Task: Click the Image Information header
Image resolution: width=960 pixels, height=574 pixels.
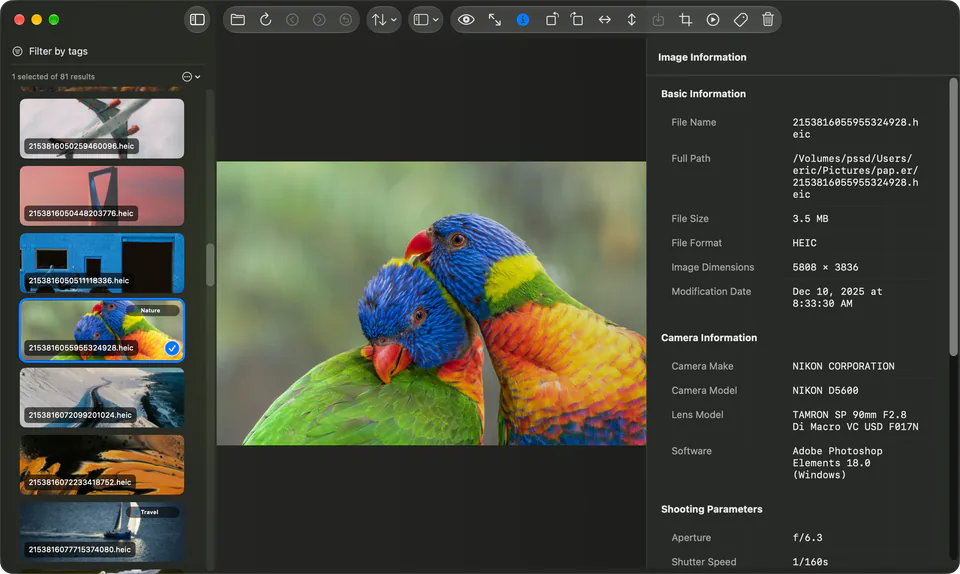Action: pos(702,57)
